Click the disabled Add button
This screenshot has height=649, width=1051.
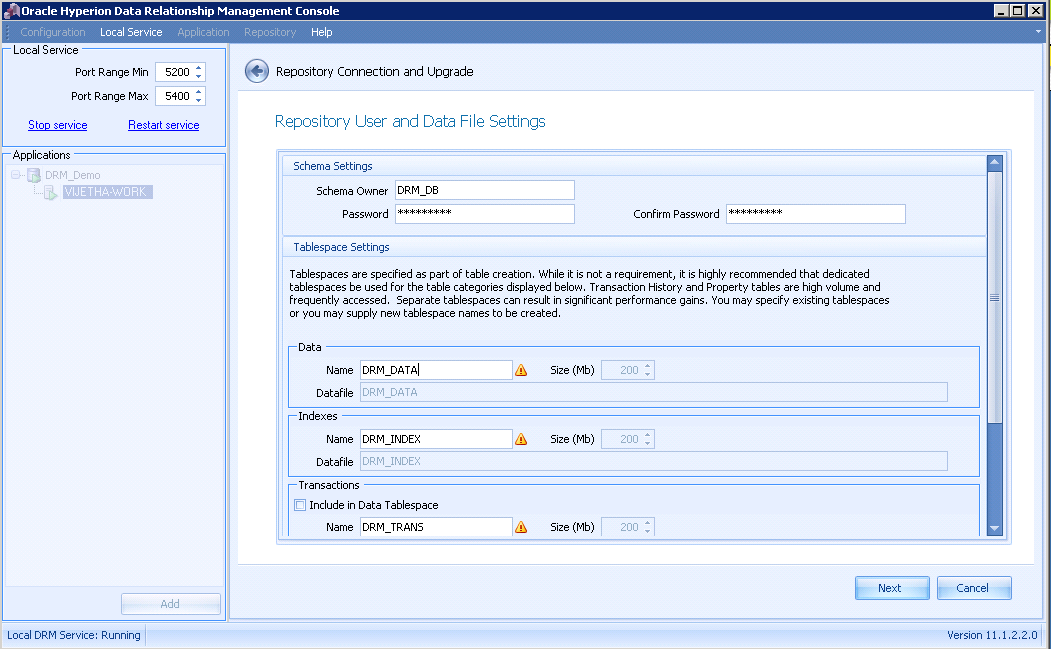(171, 604)
